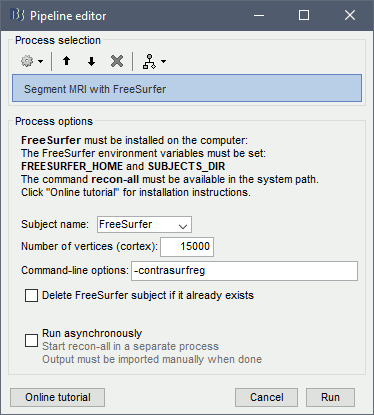Expand arrow next to gear icon
374x415 pixels.
(x=40, y=61)
